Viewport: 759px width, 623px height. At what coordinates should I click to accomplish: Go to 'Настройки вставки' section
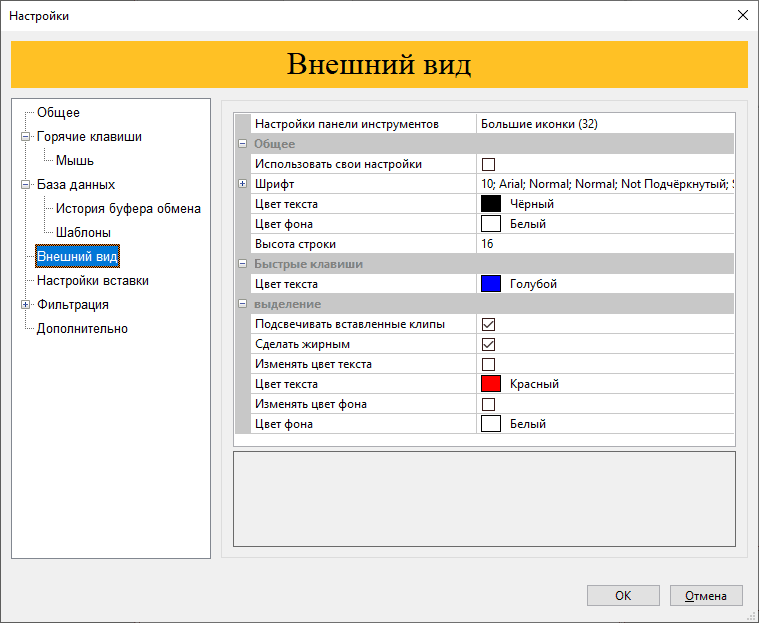pyautogui.click(x=92, y=281)
